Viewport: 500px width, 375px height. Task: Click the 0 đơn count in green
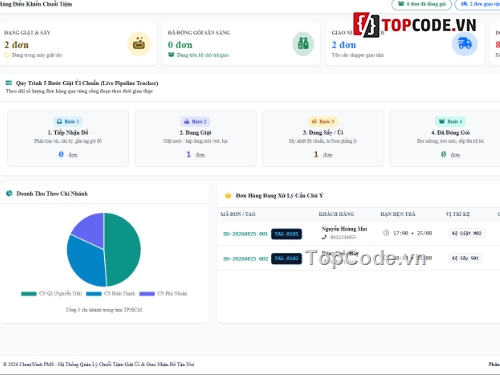pos(180,45)
